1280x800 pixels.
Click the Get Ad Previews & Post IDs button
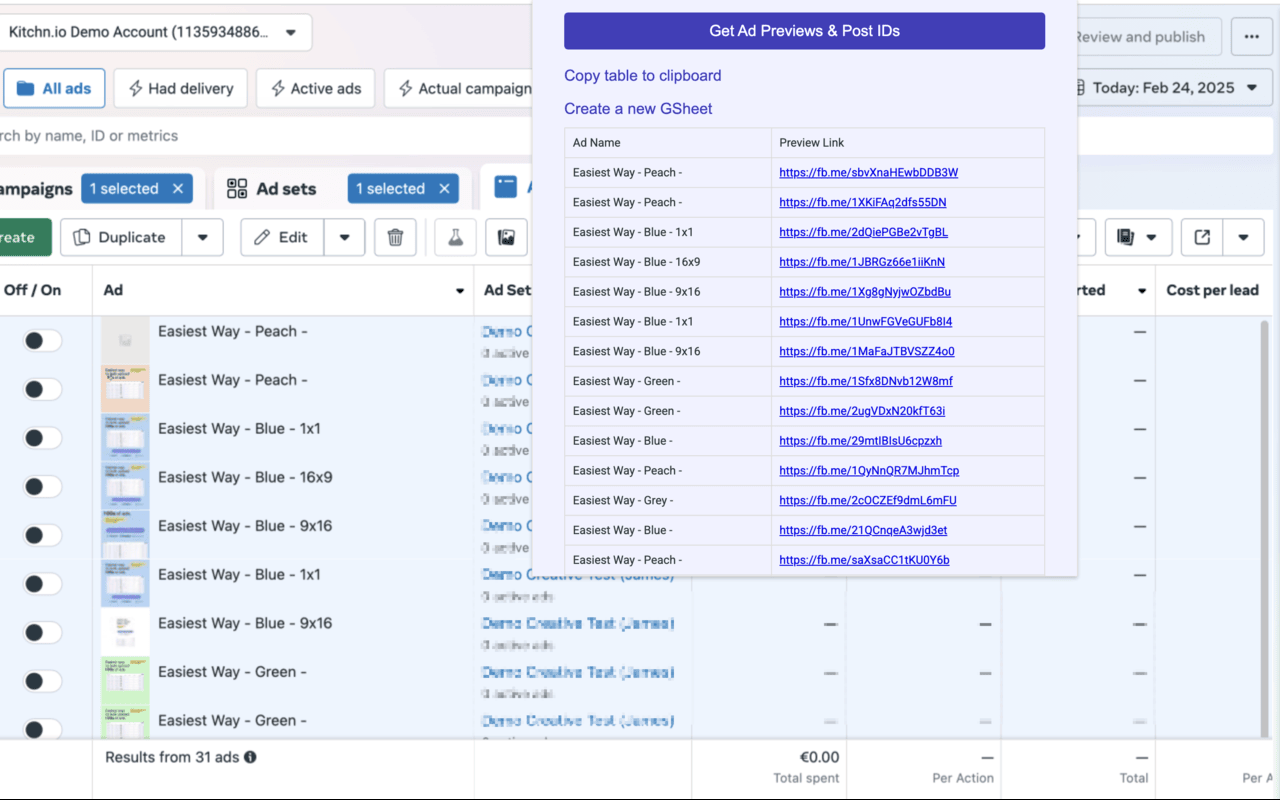tap(804, 31)
